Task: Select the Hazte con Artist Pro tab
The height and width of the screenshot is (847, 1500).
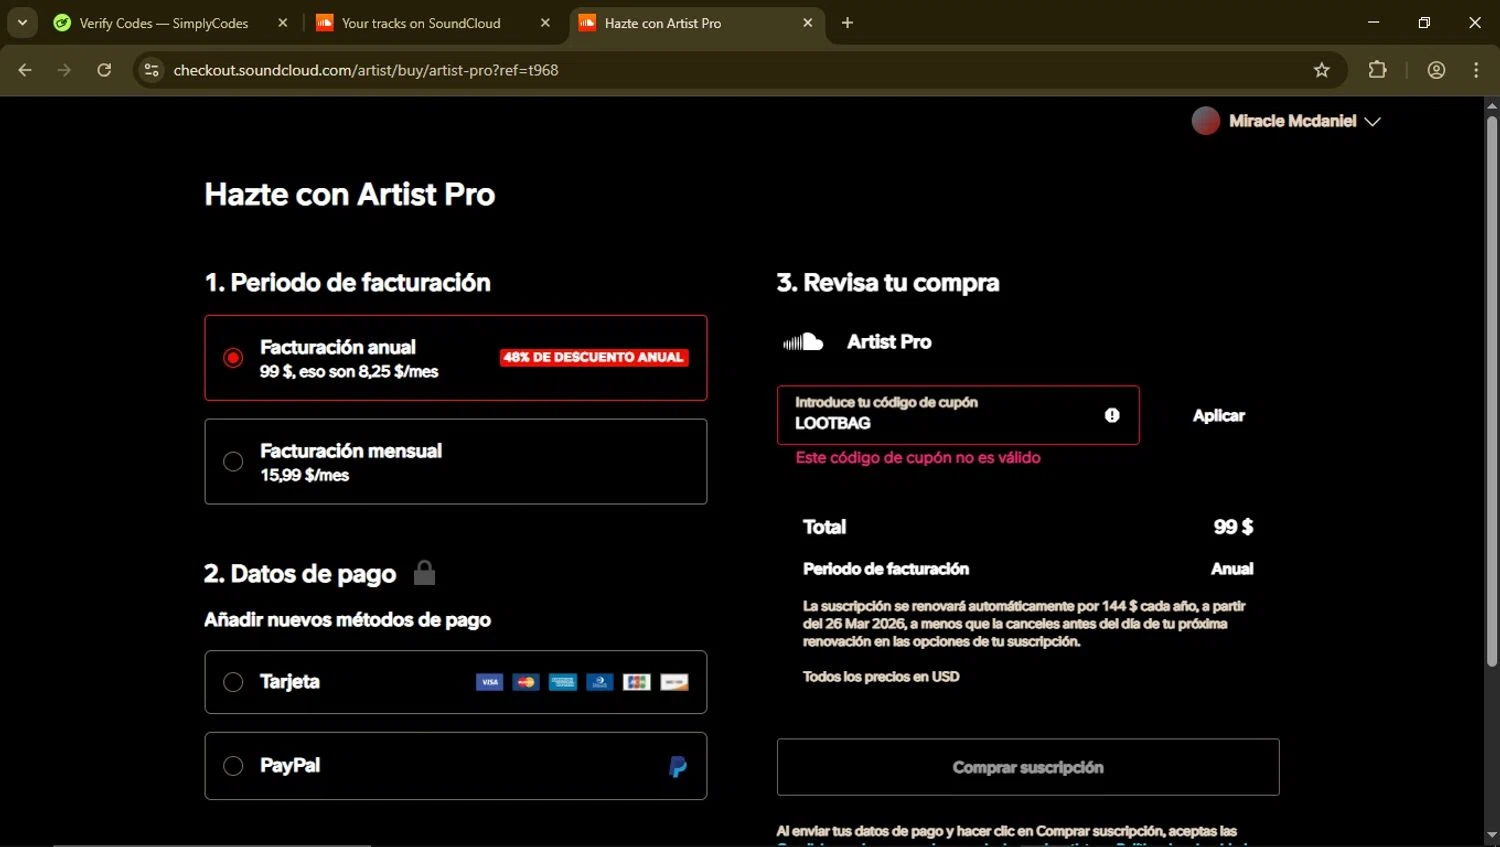Action: [697, 23]
